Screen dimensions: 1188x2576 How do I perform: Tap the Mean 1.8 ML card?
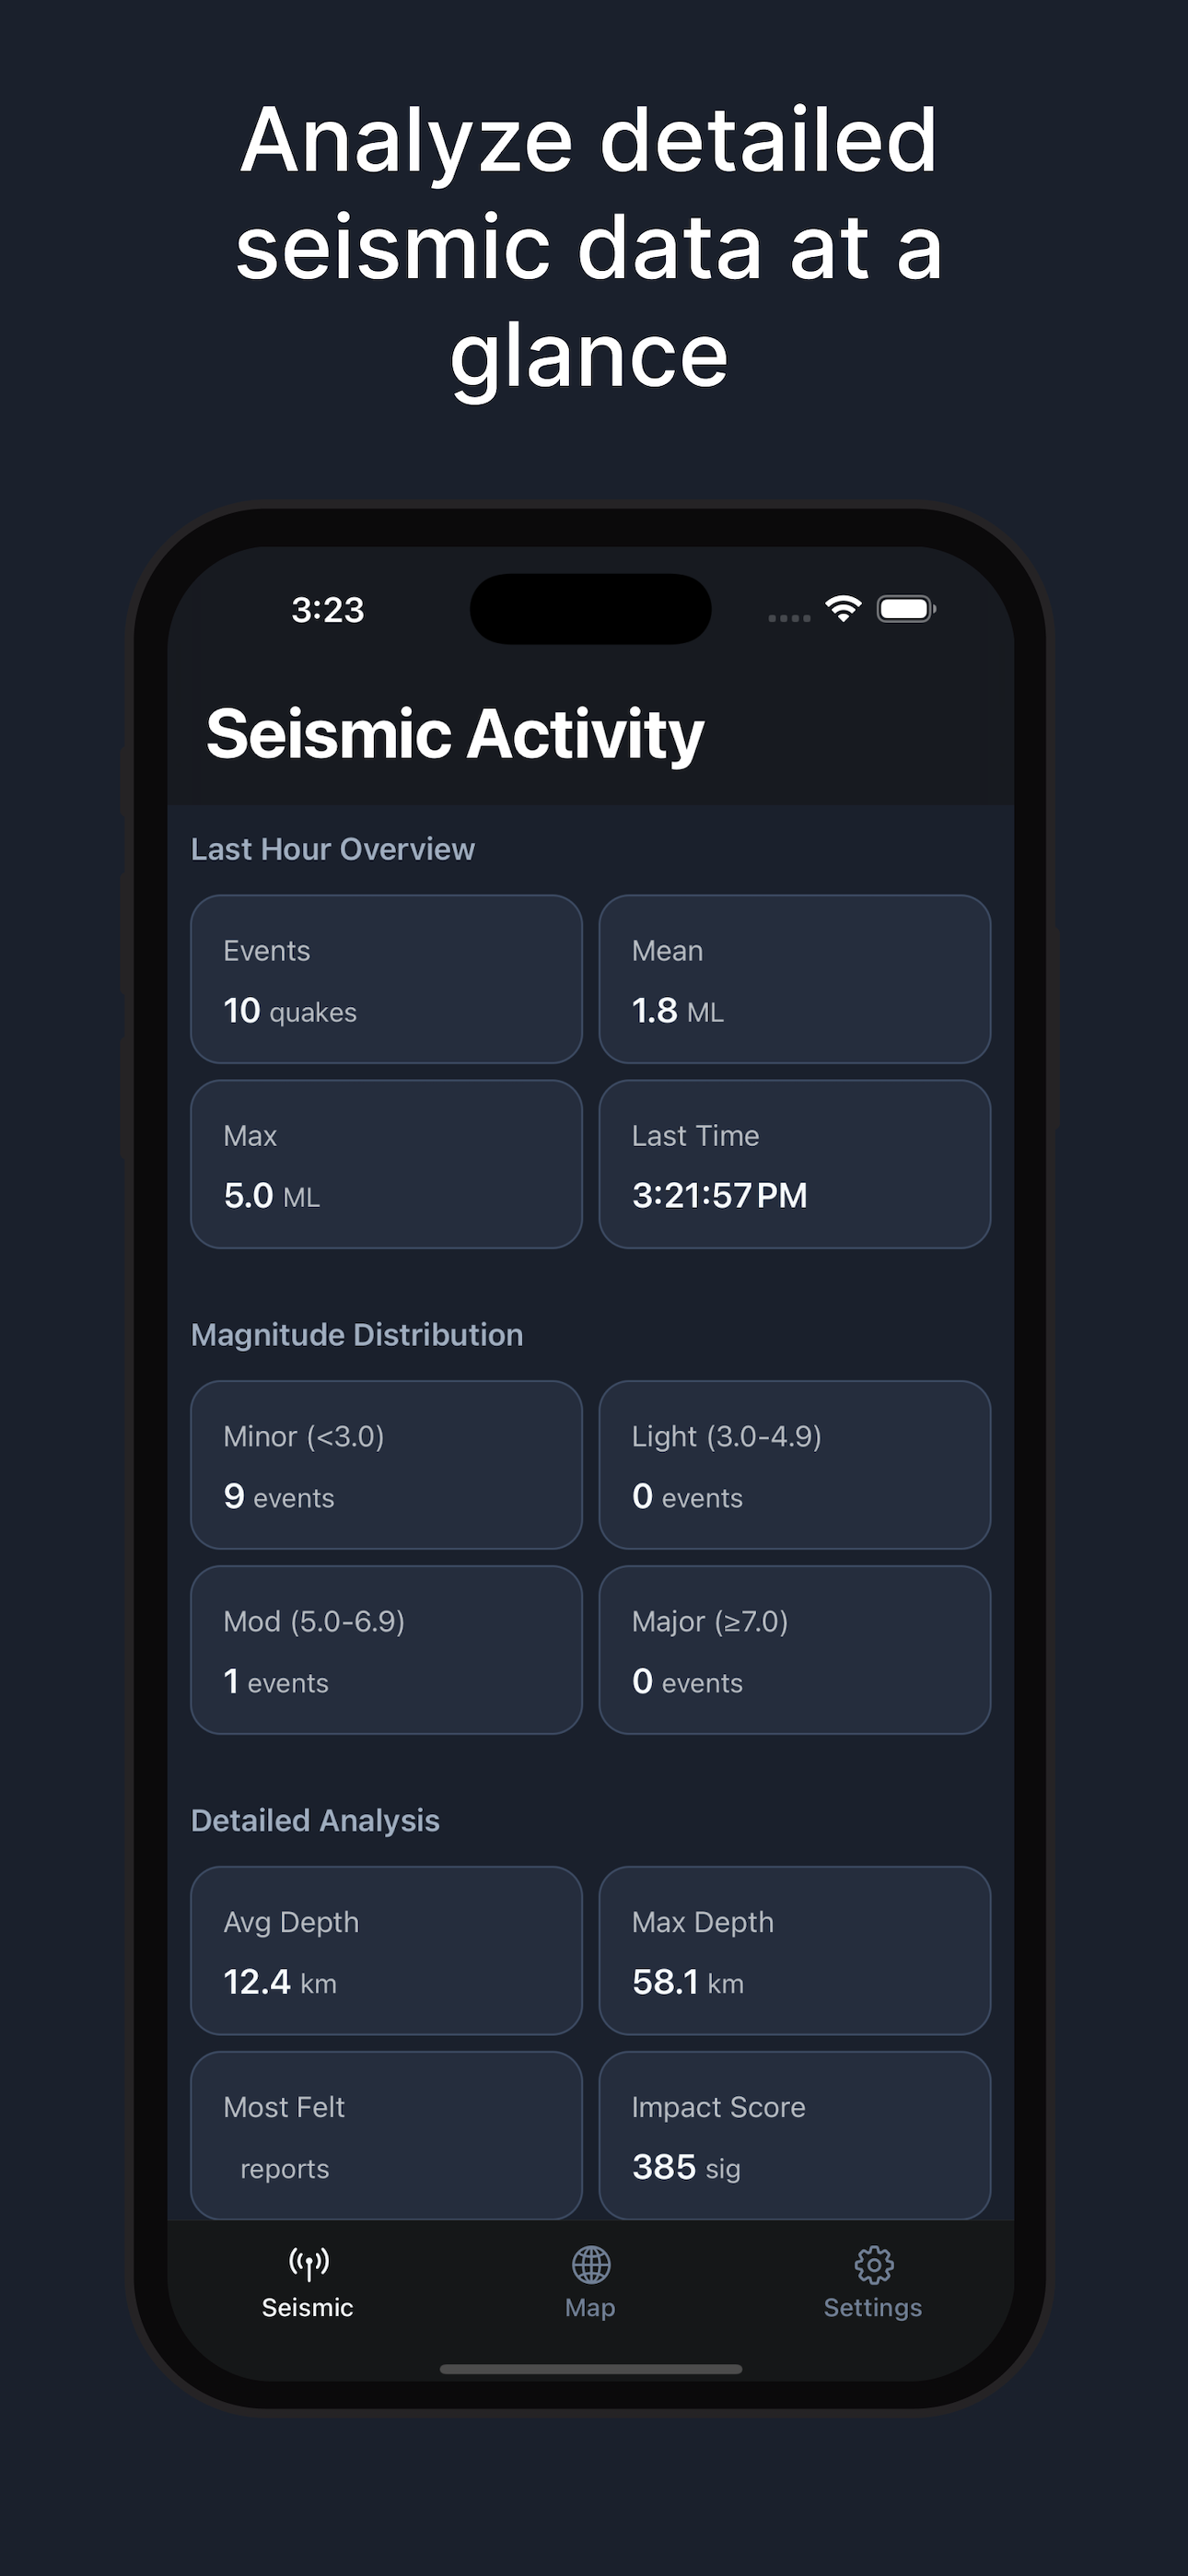click(795, 980)
